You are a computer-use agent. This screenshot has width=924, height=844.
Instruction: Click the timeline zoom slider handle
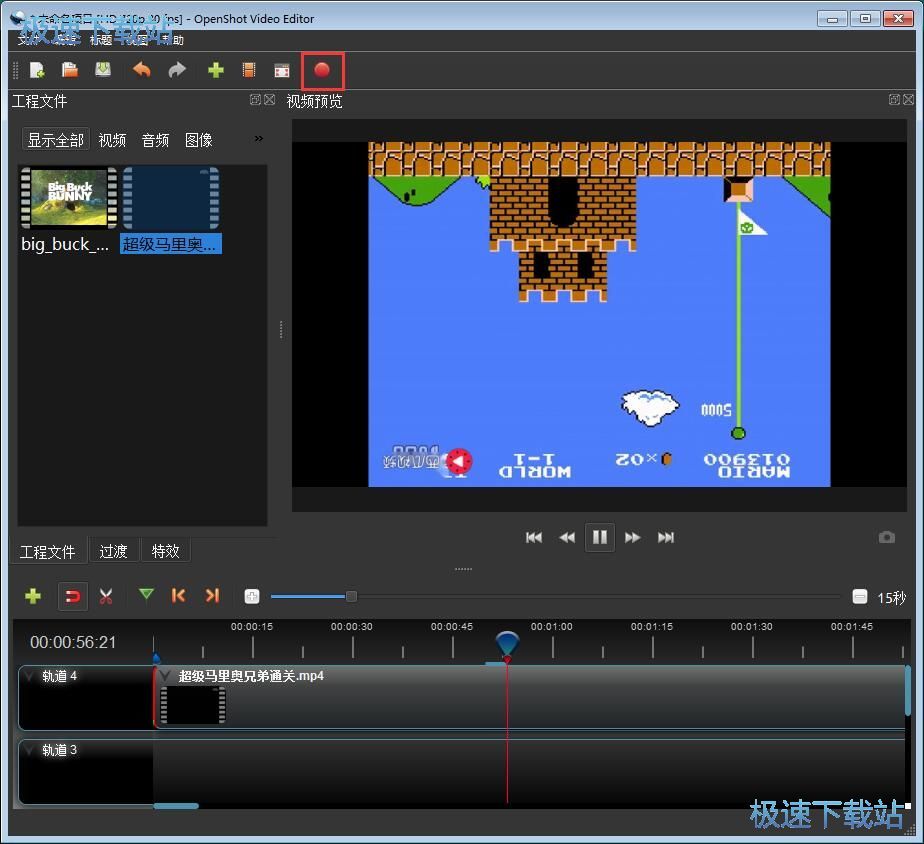tap(351, 596)
